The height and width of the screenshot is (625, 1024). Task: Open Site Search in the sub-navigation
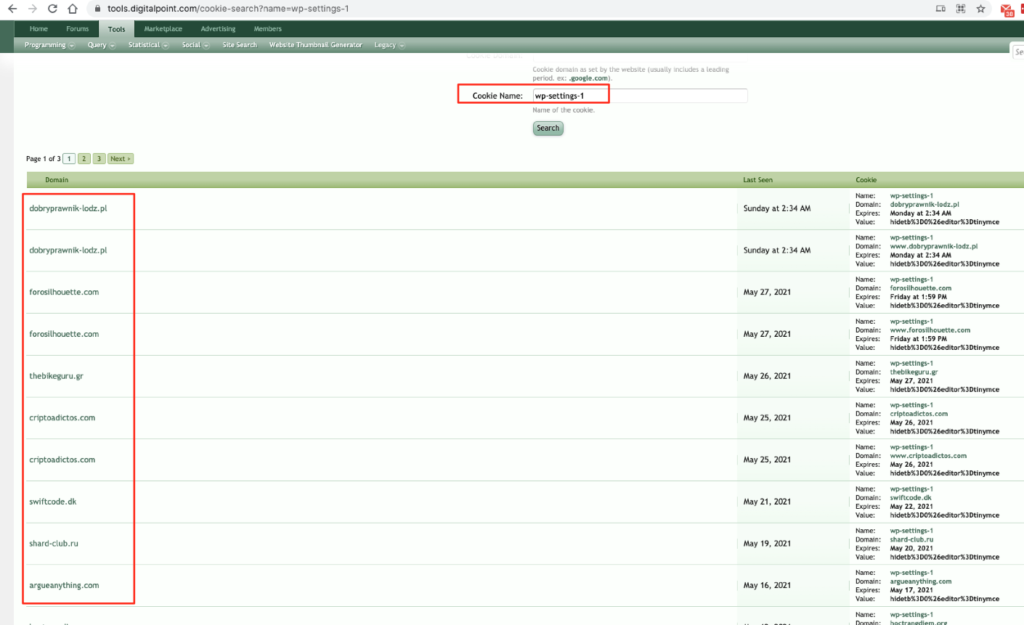pyautogui.click(x=239, y=45)
